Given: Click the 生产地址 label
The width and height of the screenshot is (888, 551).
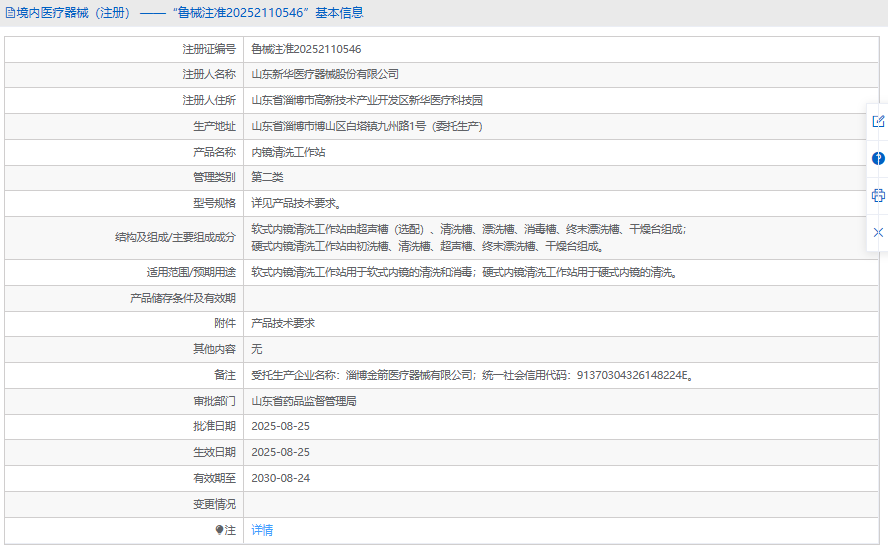Looking at the screenshot, I should pyautogui.click(x=215, y=126).
